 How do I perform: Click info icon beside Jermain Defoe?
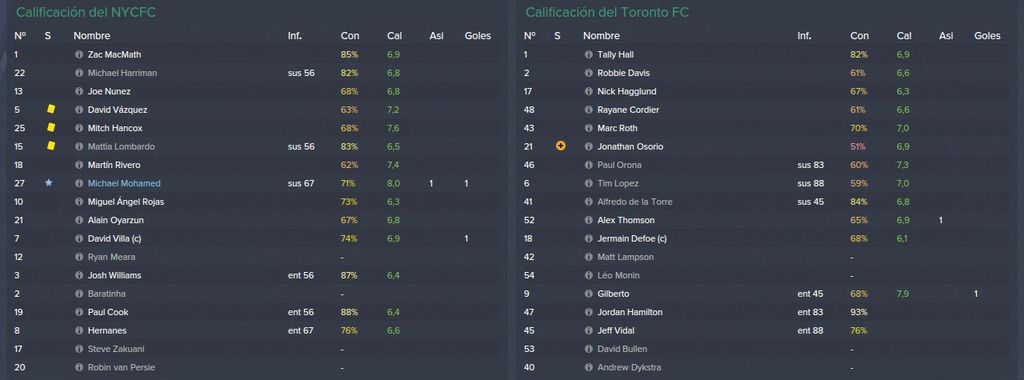pos(588,239)
